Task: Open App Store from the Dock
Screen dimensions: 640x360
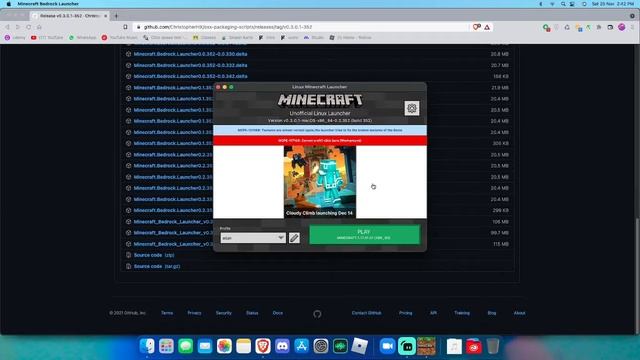Action: pos(301,346)
